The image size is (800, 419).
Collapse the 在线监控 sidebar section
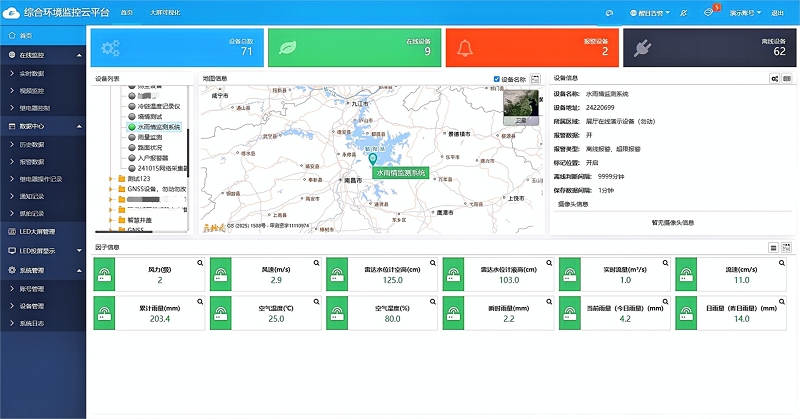(x=78, y=55)
